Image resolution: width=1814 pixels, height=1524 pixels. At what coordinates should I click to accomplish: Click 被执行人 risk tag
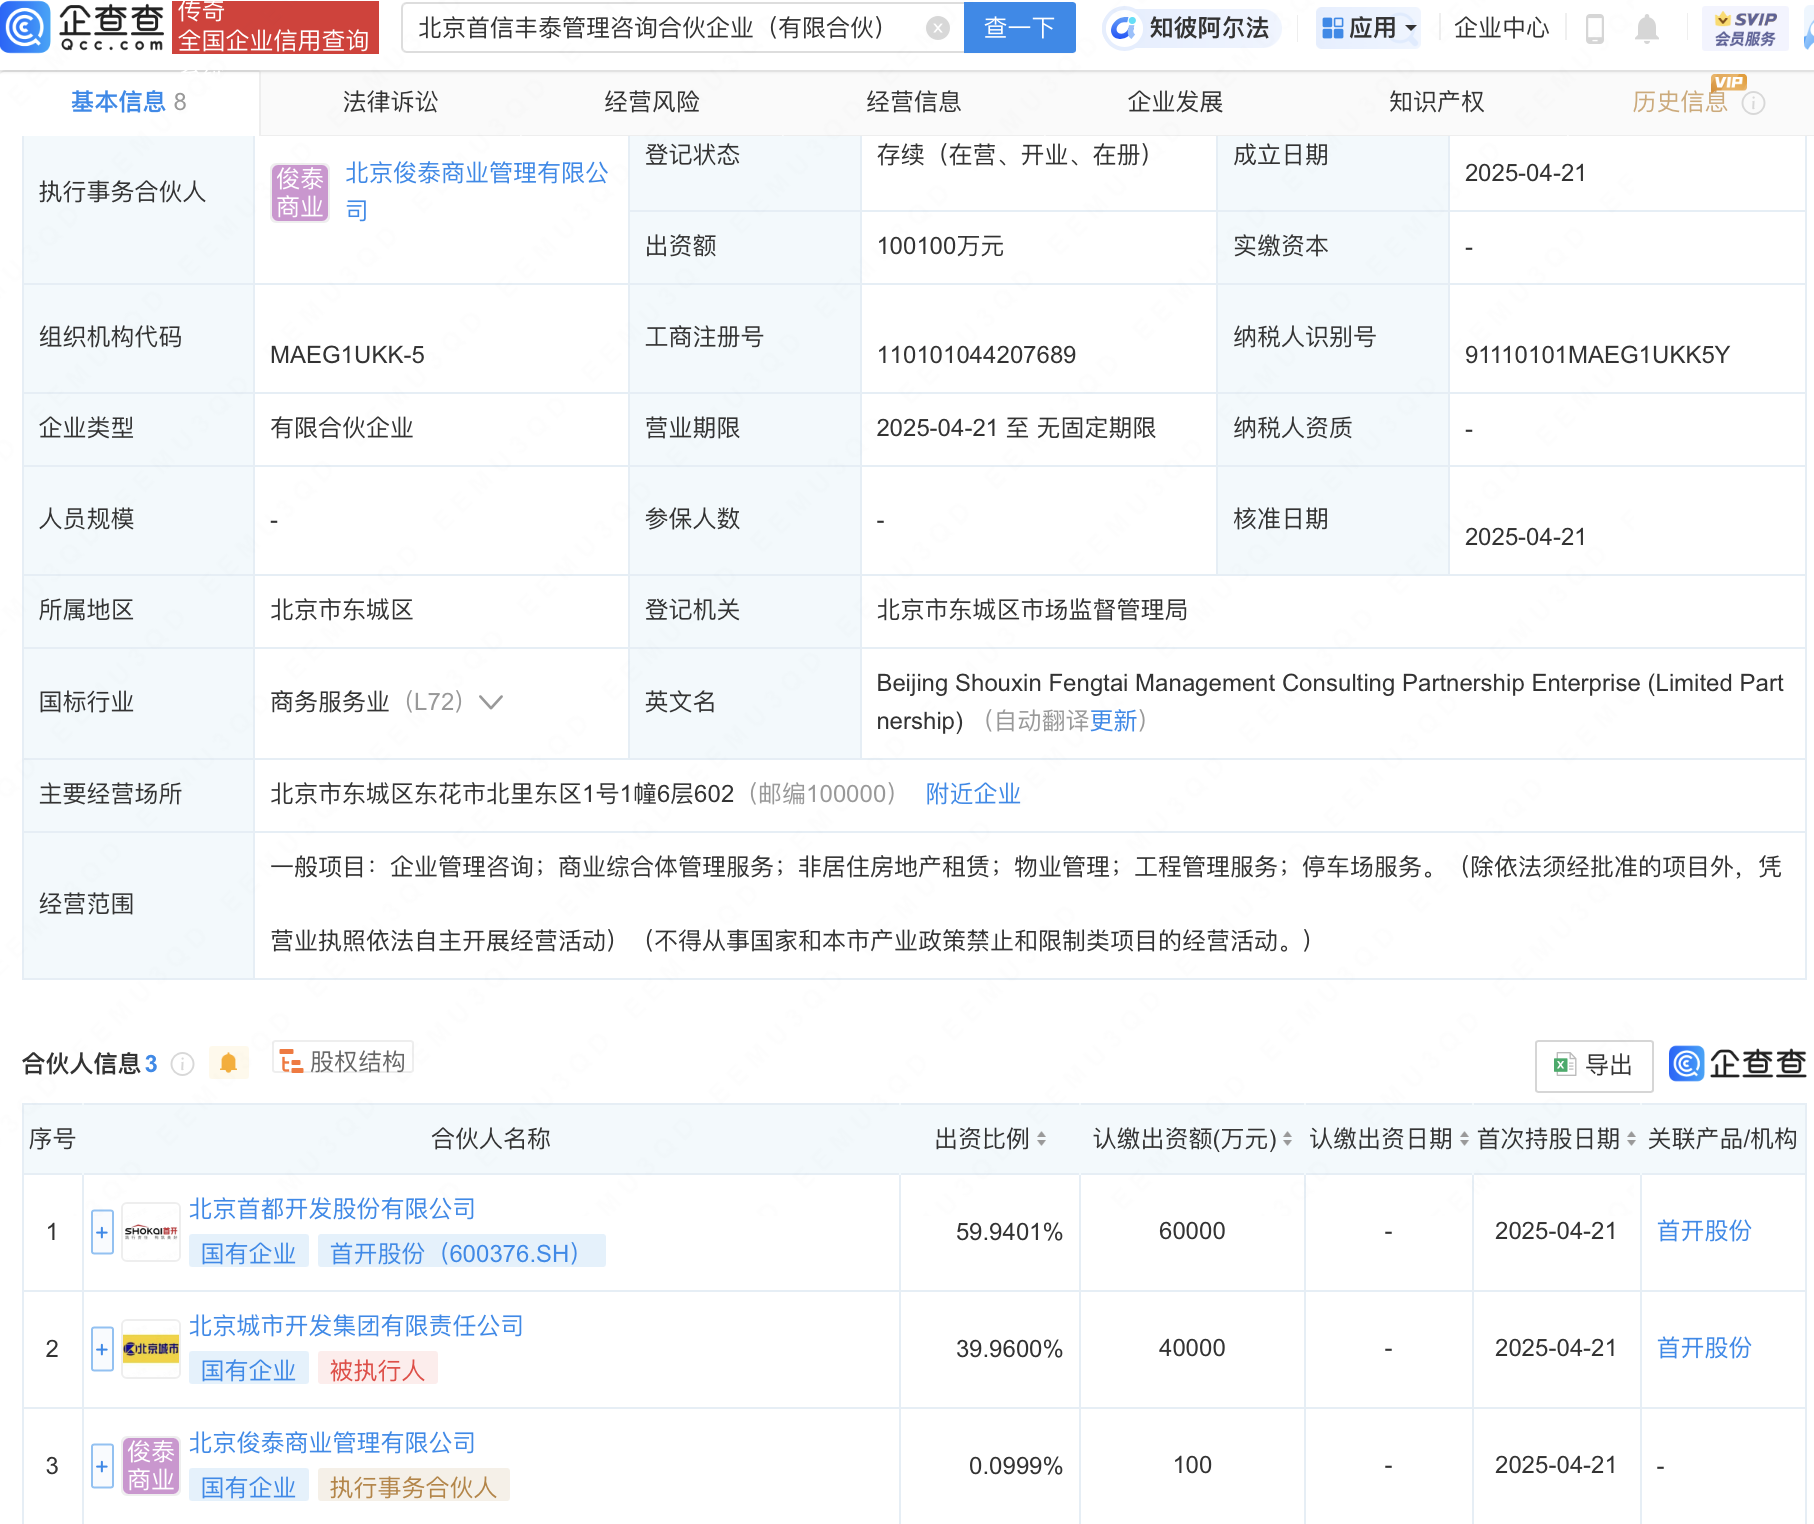[x=378, y=1370]
